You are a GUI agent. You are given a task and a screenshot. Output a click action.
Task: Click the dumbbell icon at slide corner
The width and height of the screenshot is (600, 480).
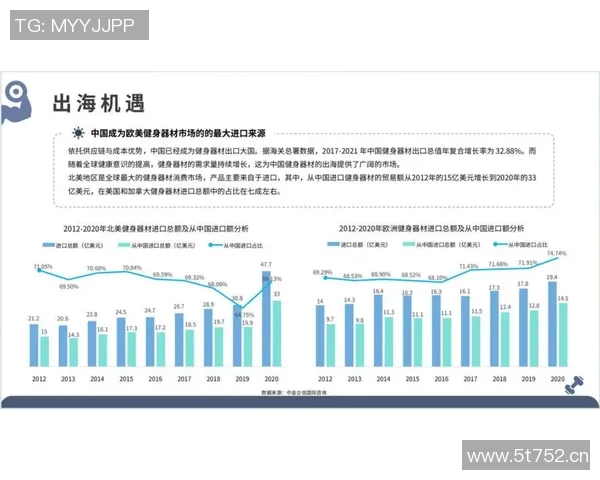click(x=574, y=385)
